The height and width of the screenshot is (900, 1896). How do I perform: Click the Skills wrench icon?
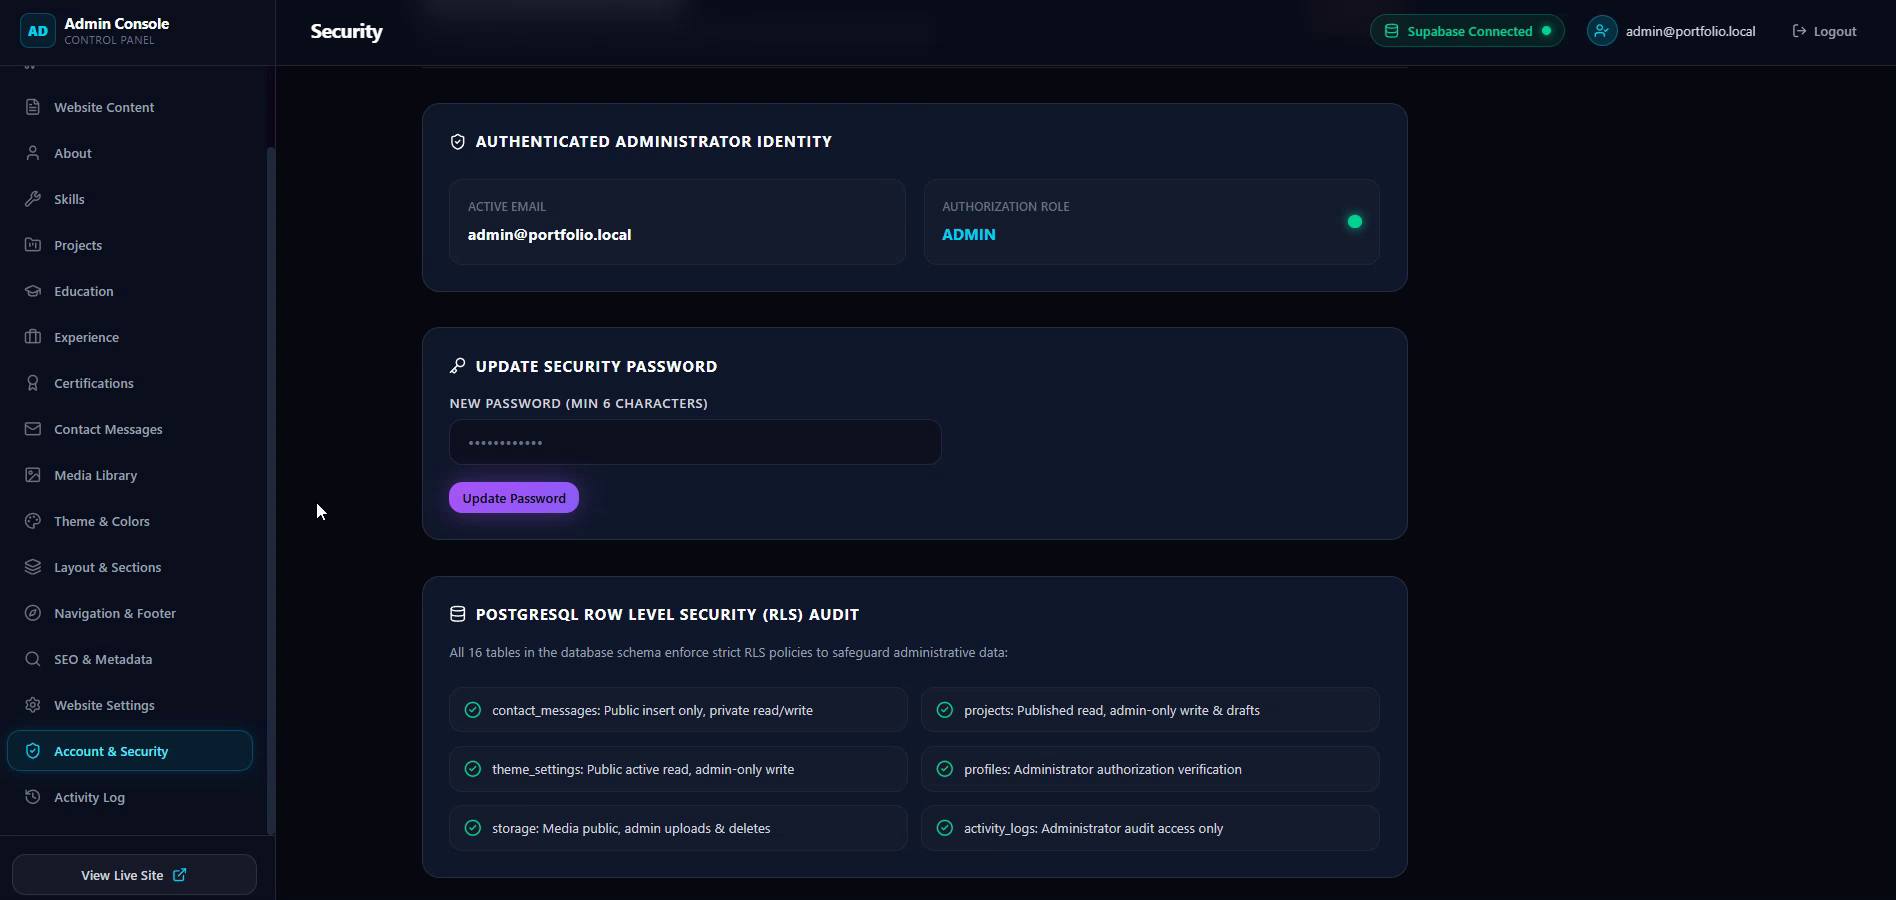(x=33, y=199)
